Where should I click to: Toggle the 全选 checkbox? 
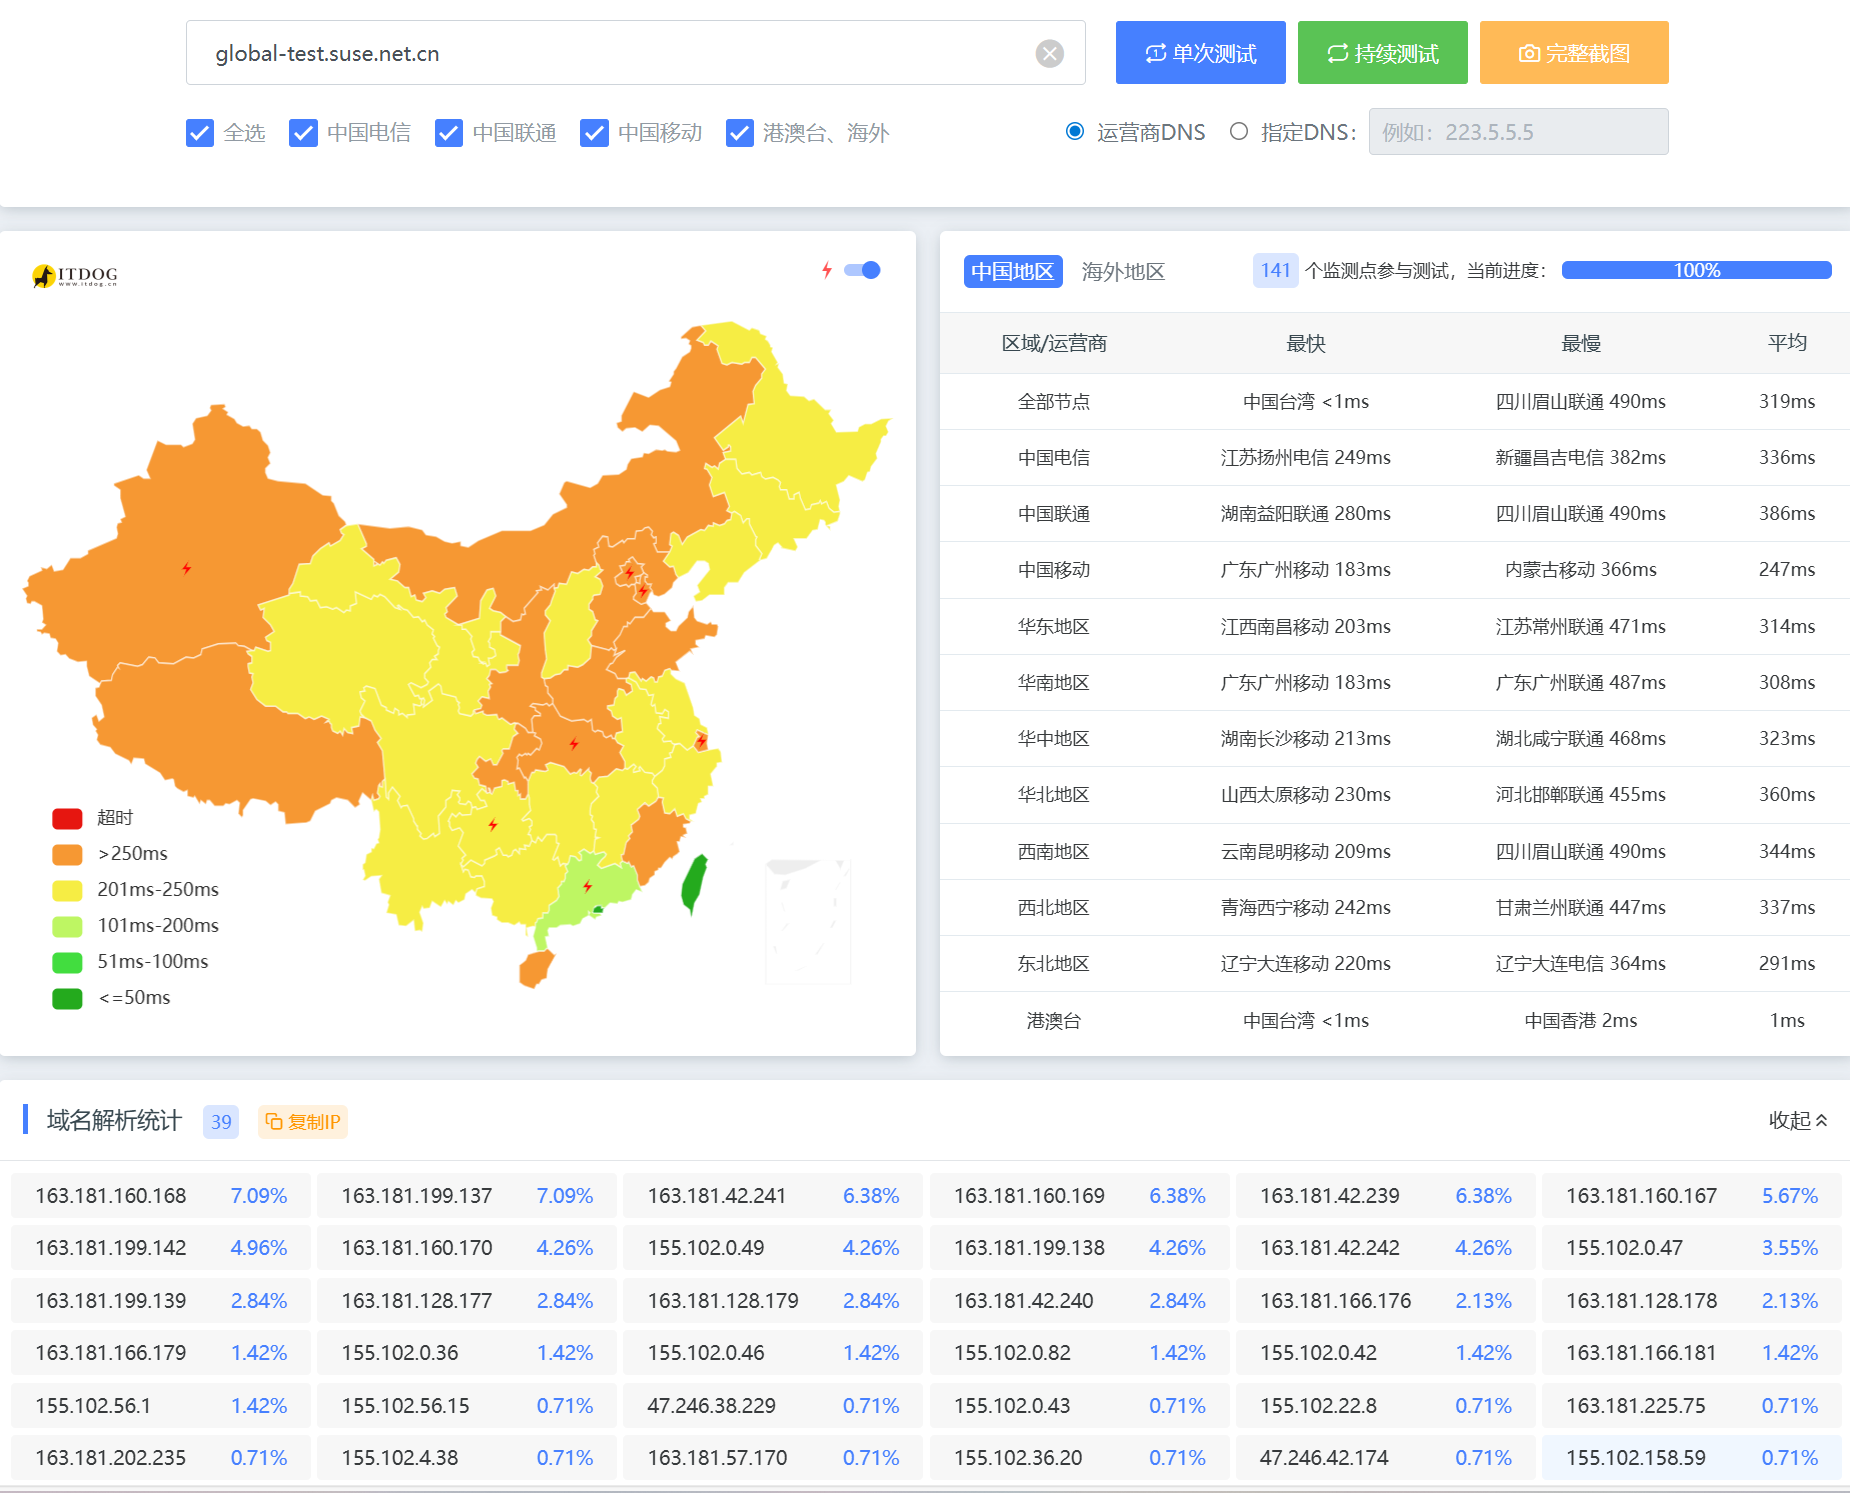coord(200,132)
